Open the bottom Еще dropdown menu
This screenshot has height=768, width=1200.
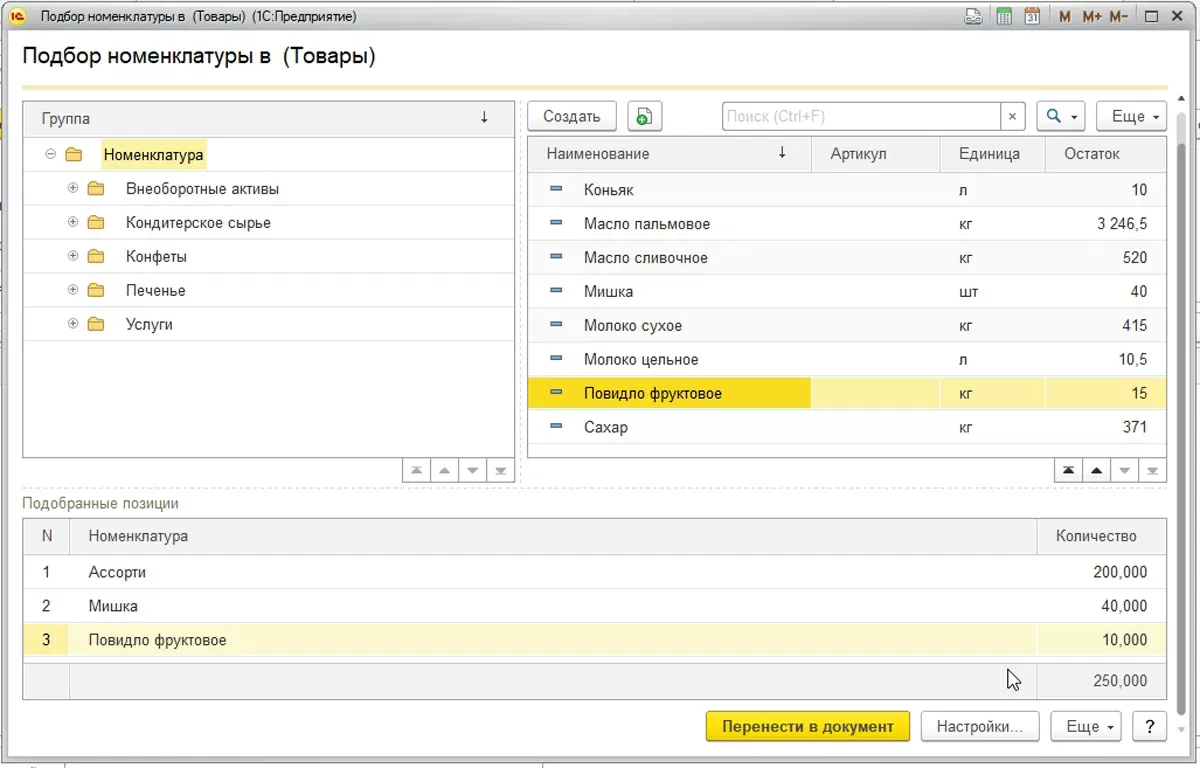pos(1086,727)
